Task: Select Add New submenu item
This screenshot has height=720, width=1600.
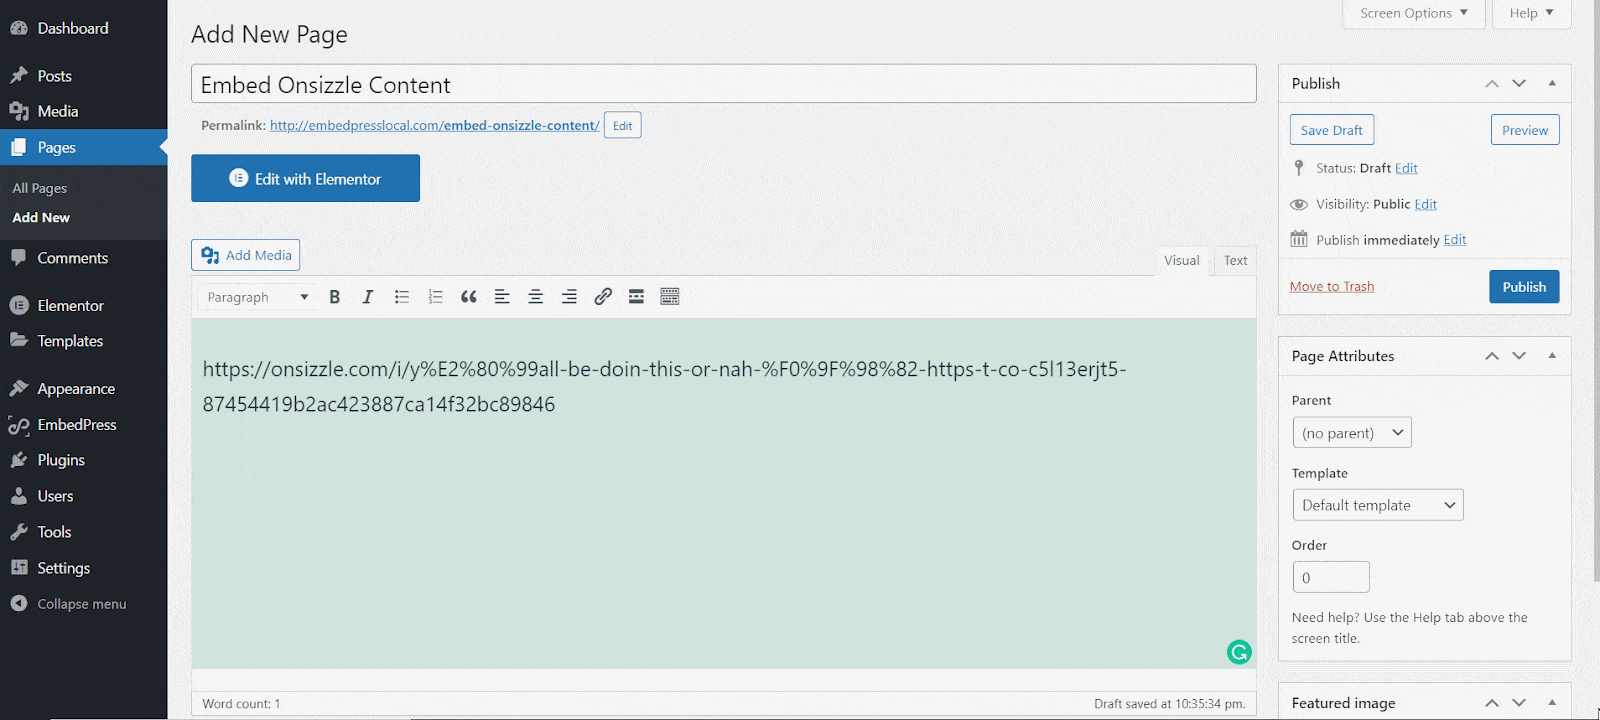Action: (x=41, y=217)
